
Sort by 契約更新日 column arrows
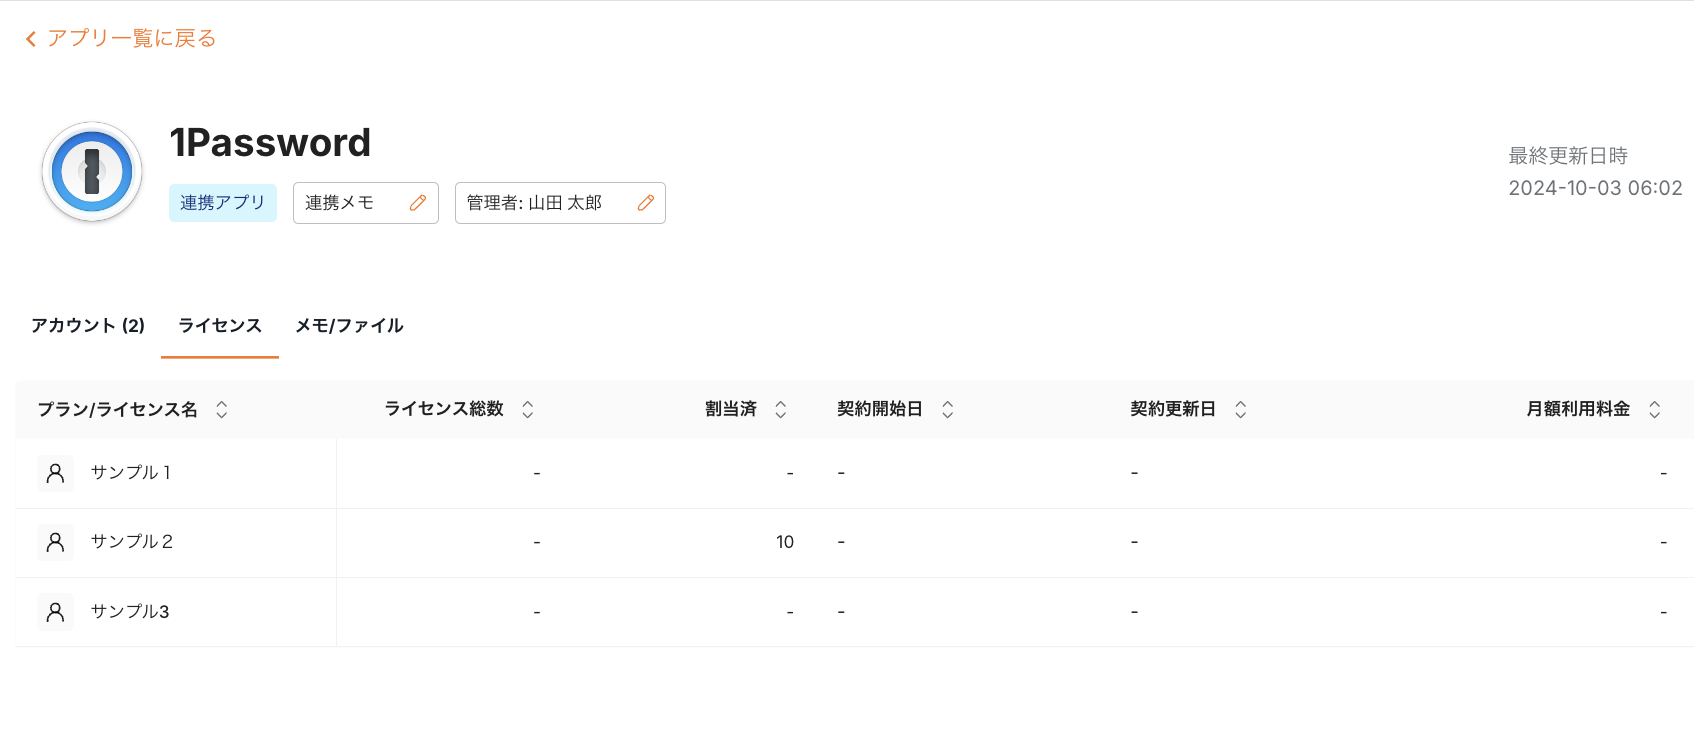[1241, 409]
